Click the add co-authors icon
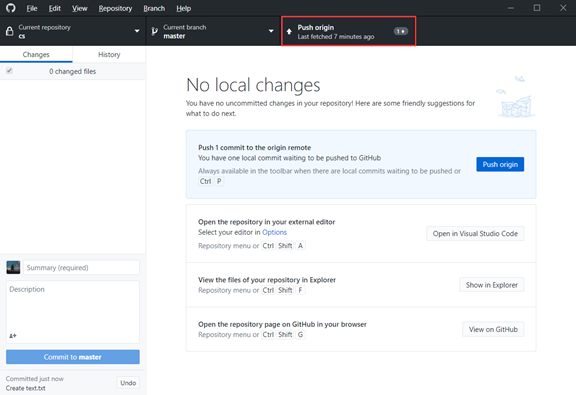 [x=12, y=335]
